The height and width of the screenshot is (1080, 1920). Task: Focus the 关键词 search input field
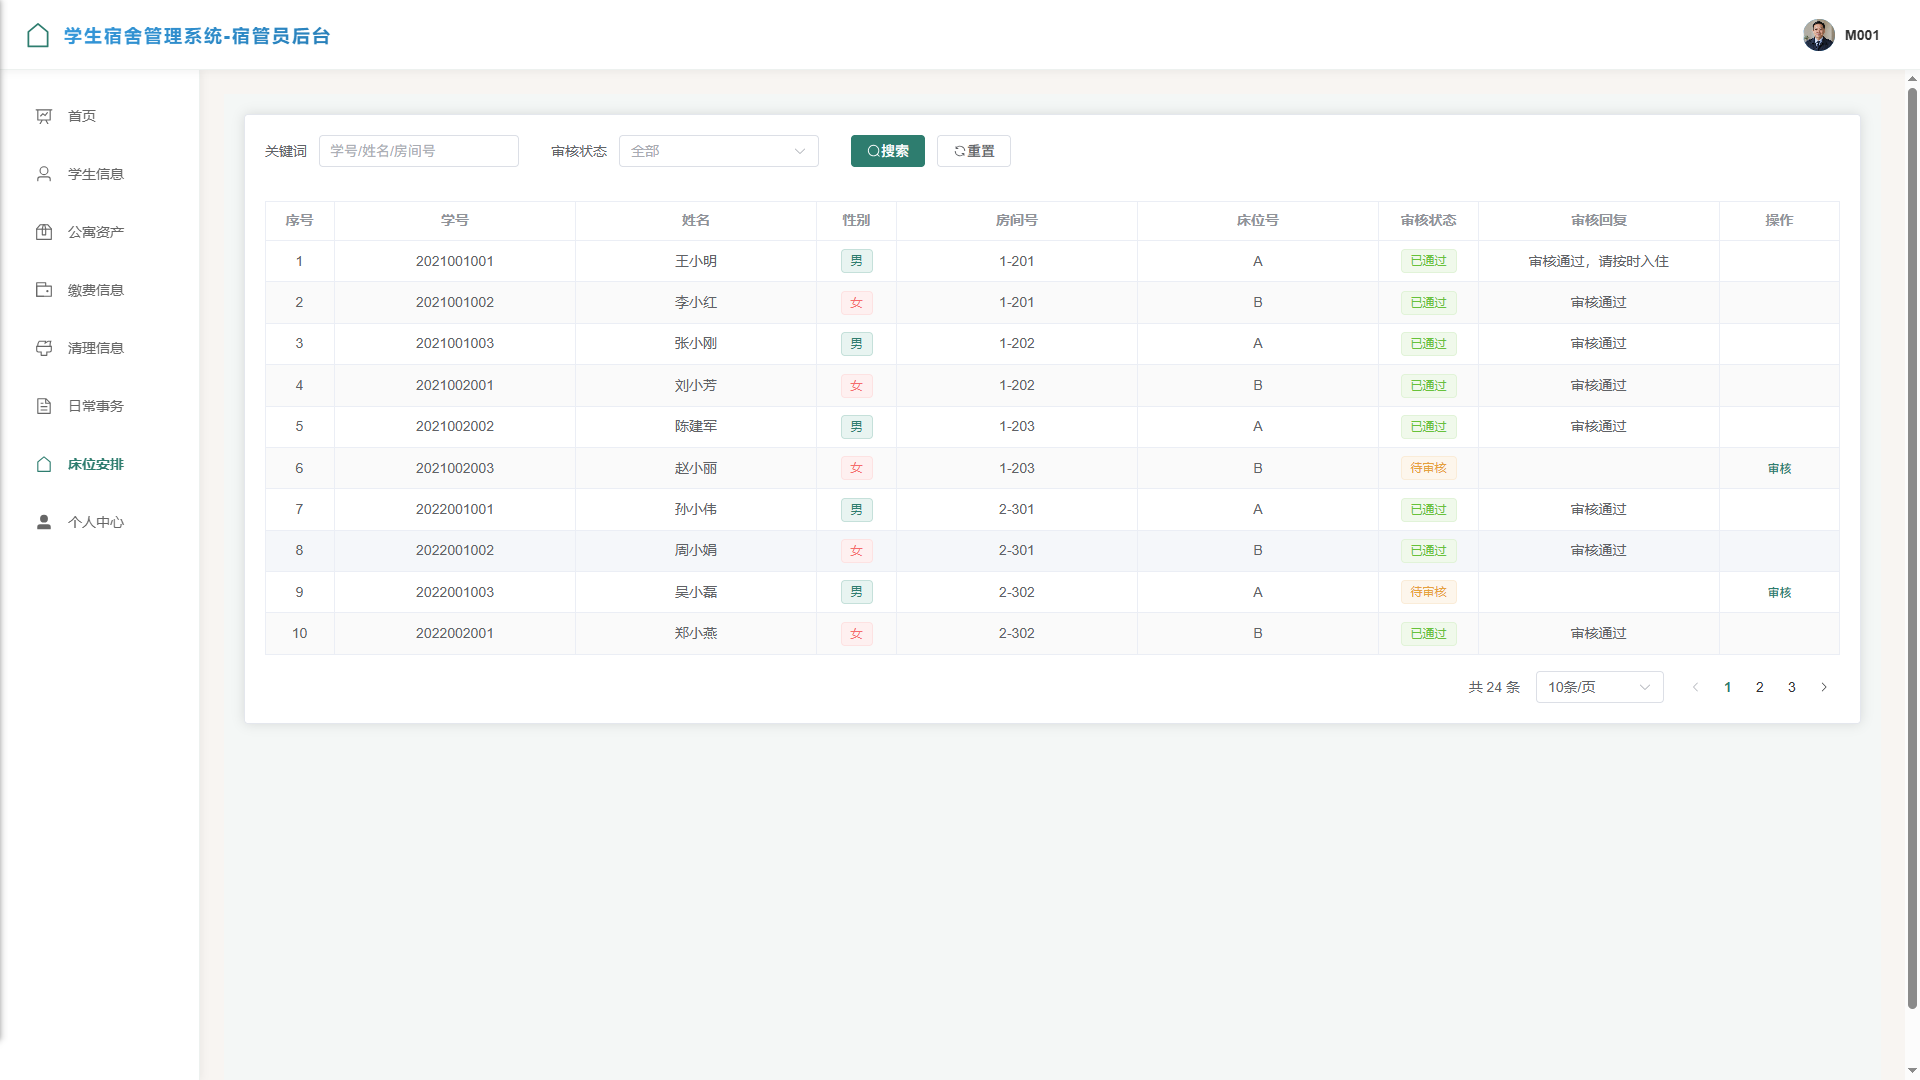419,151
